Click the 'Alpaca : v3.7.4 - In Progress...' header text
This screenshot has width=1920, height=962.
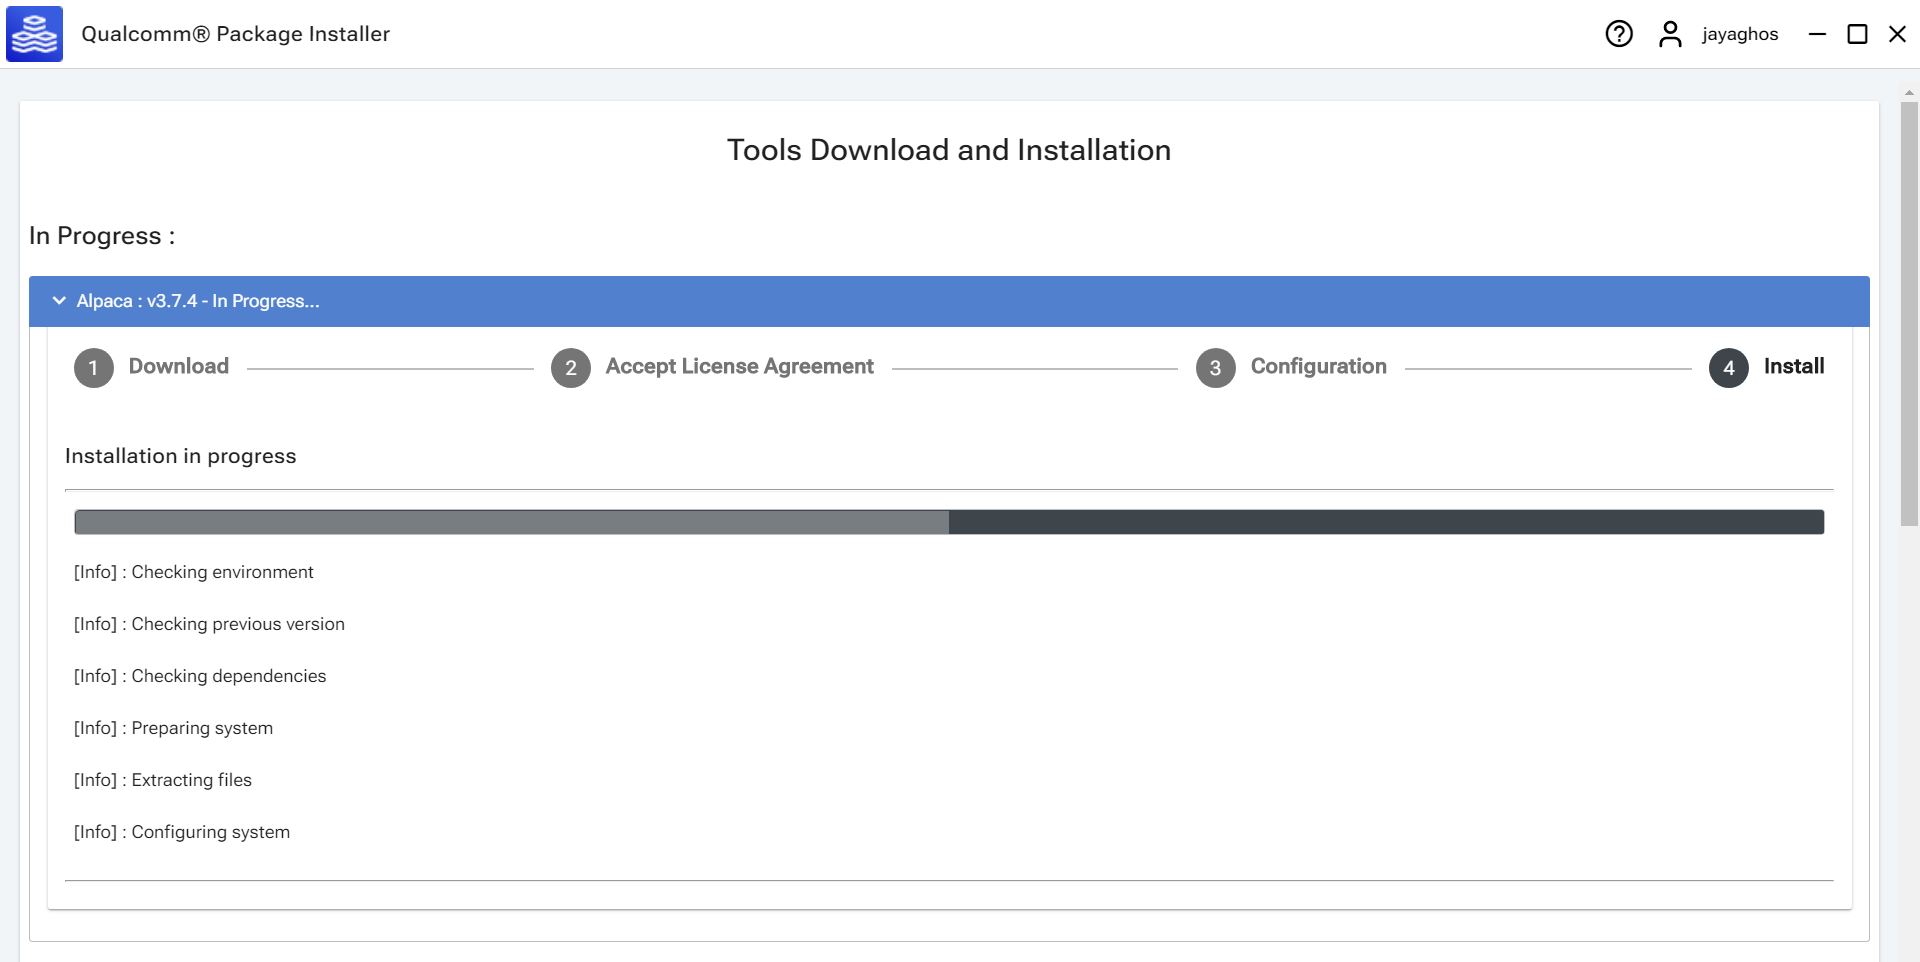tap(198, 301)
